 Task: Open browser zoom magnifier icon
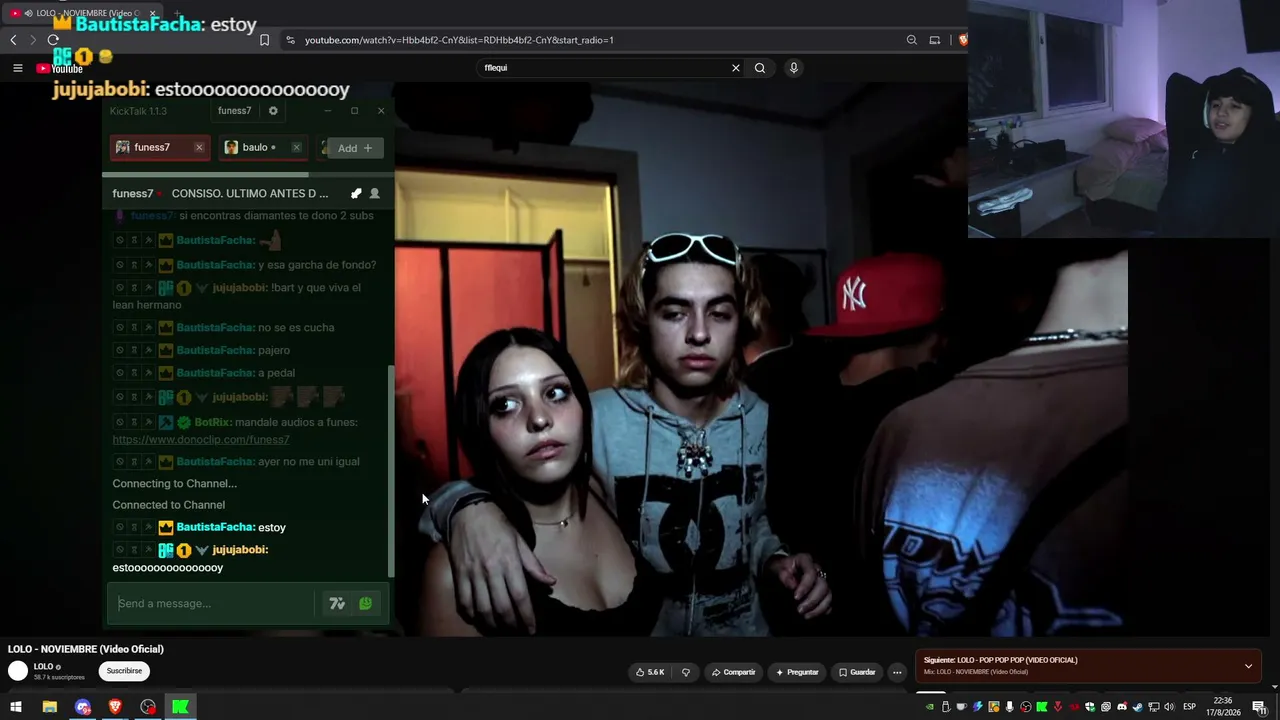point(912,40)
